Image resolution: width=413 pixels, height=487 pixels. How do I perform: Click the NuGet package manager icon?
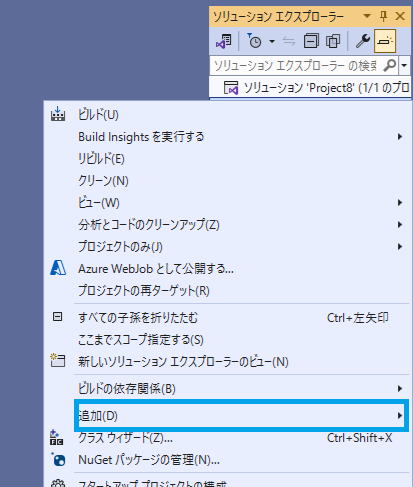pyautogui.click(x=58, y=460)
